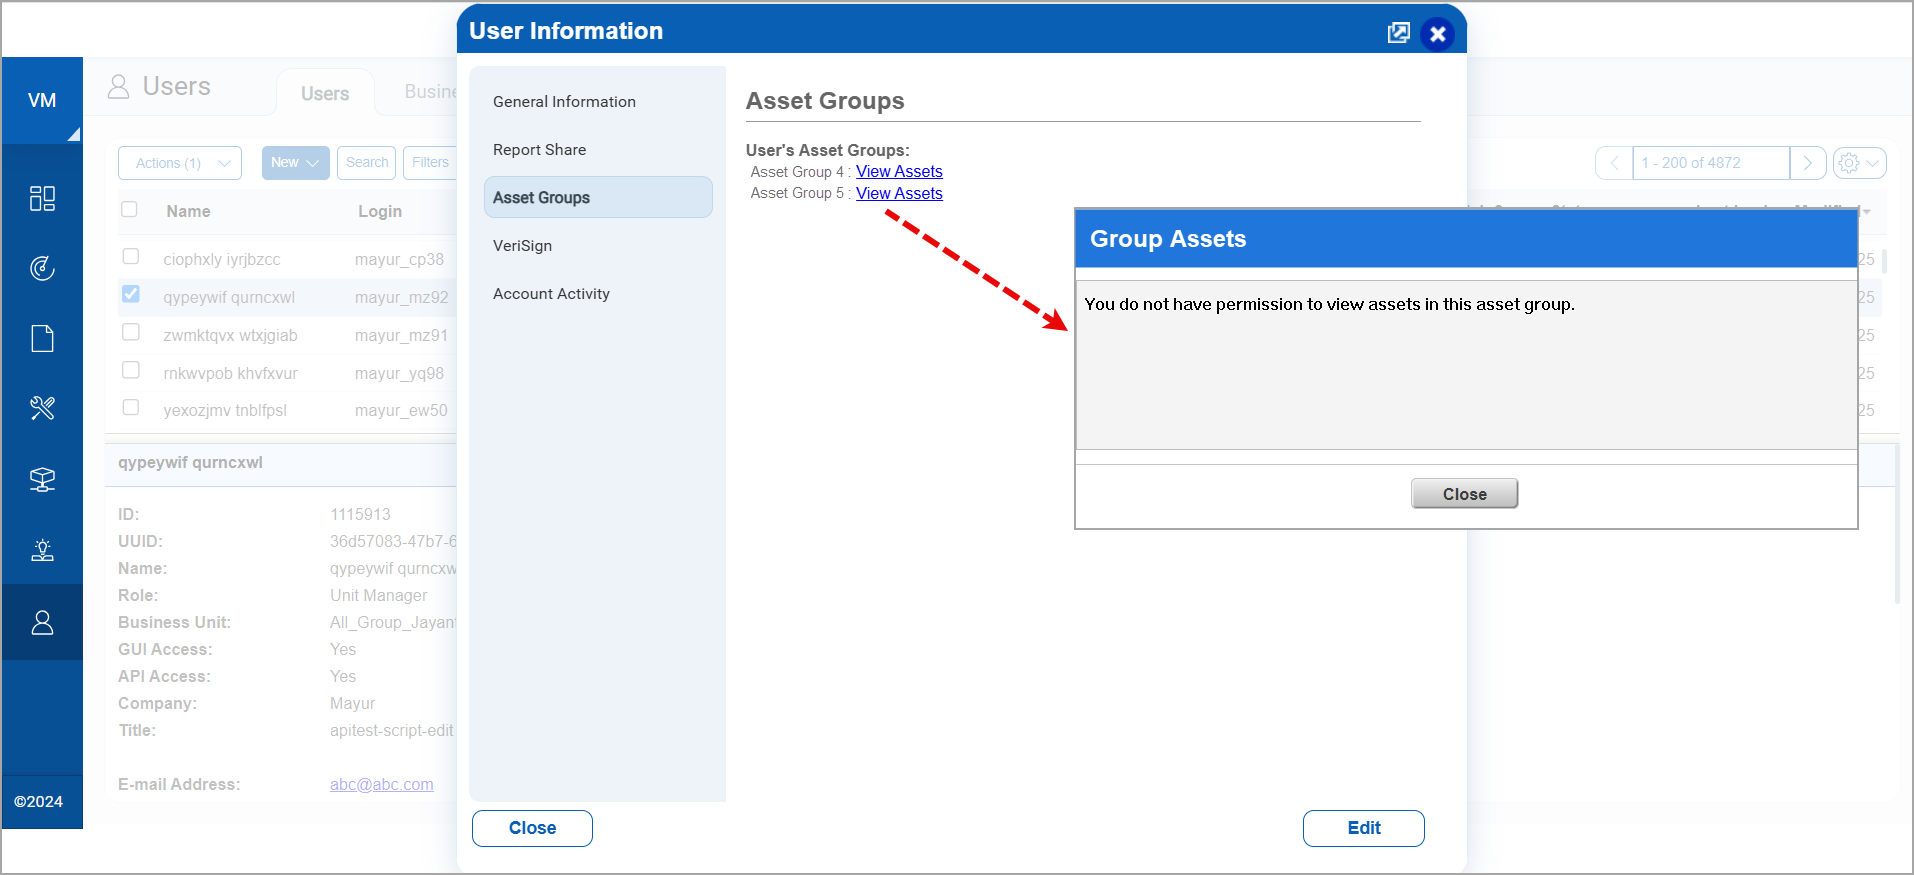1914x875 pixels.
Task: Check the zwmktqvx wtxjgiab row checkbox
Action: (x=130, y=332)
